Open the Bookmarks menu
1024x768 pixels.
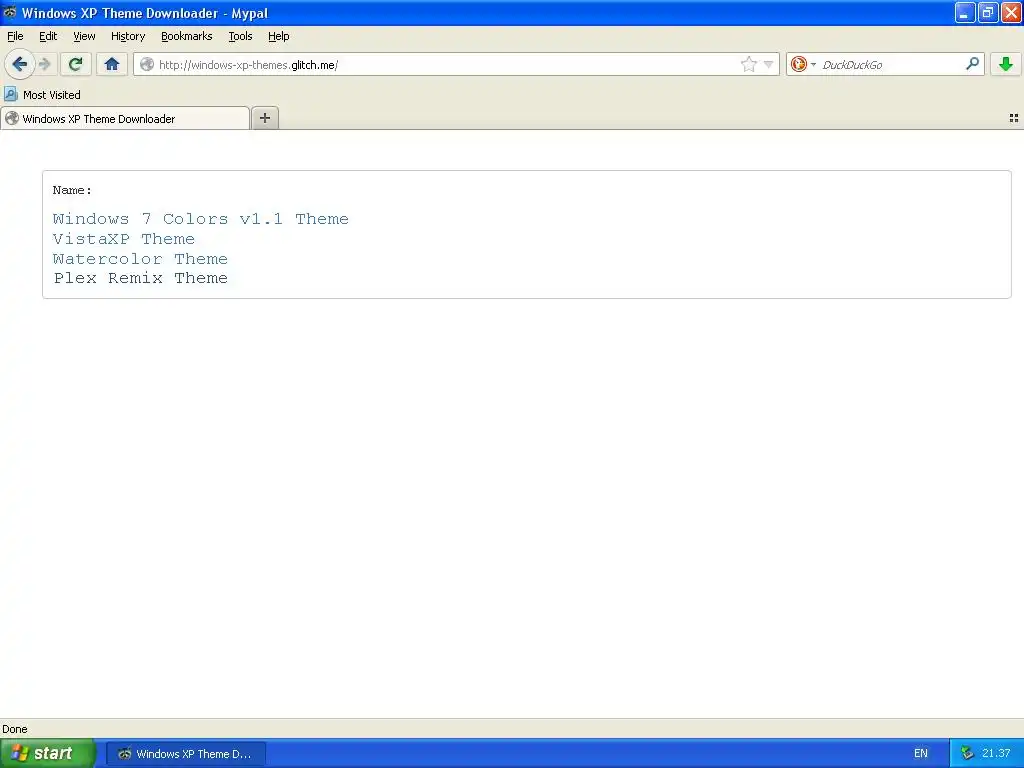187,36
